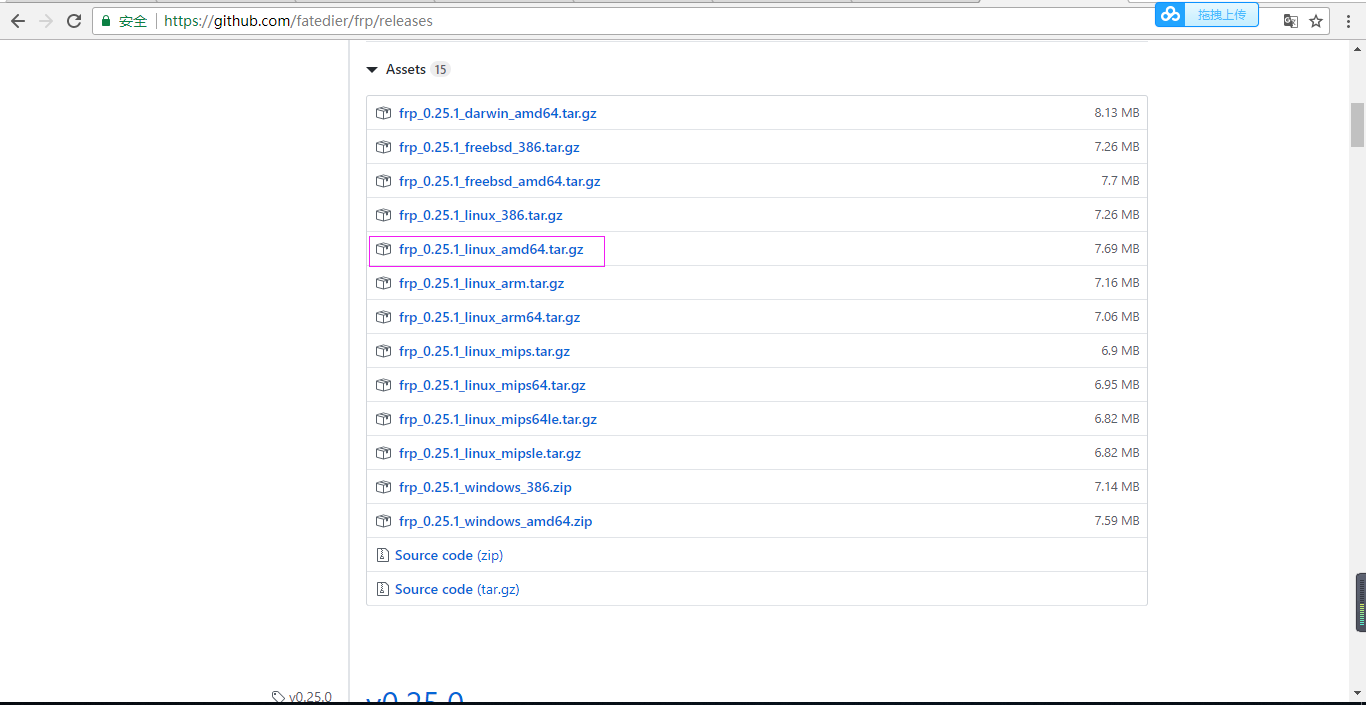1366x705 pixels.
Task: Click the package icon beside frp_0.25.1_linux_arm.tar.gz
Action: [383, 283]
